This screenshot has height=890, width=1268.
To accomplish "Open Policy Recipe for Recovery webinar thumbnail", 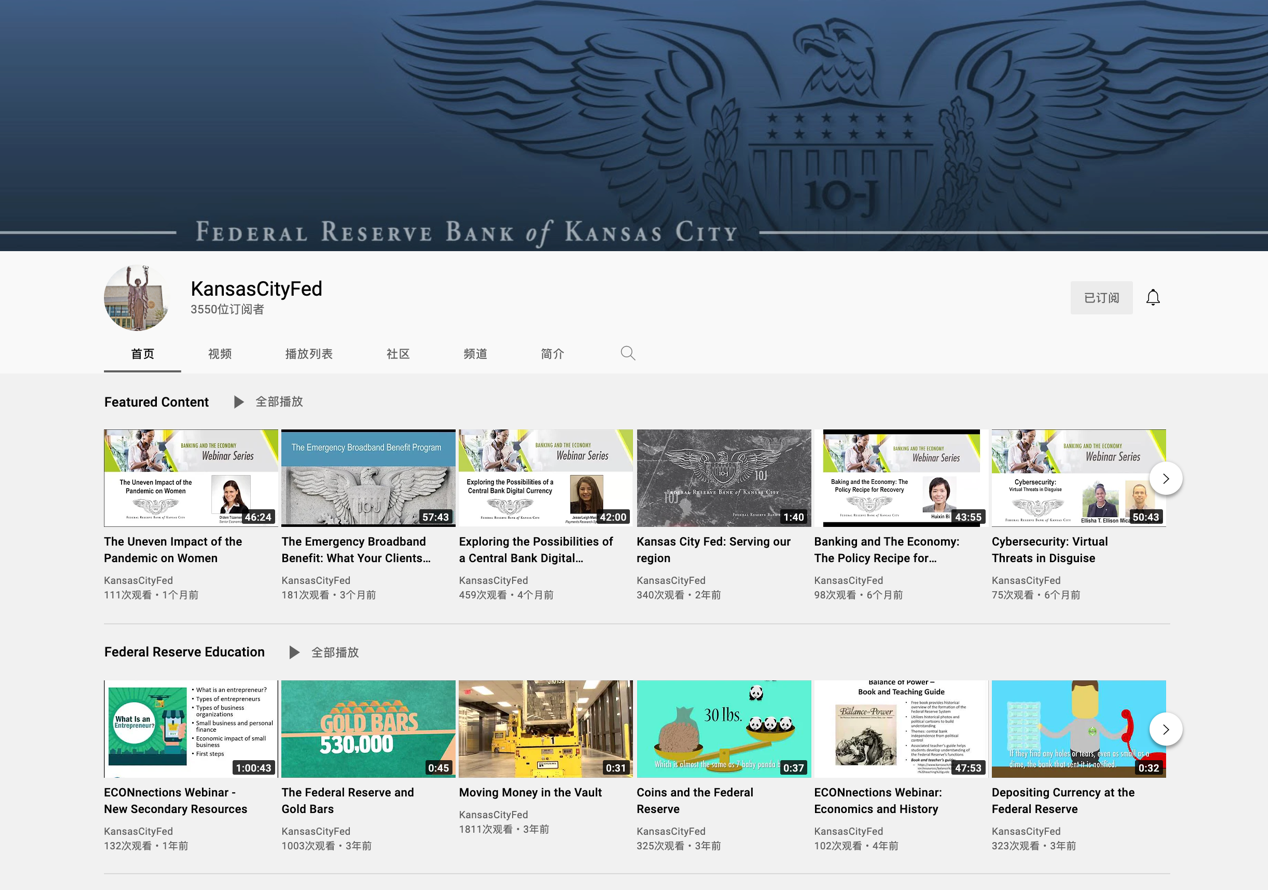I will tap(901, 478).
